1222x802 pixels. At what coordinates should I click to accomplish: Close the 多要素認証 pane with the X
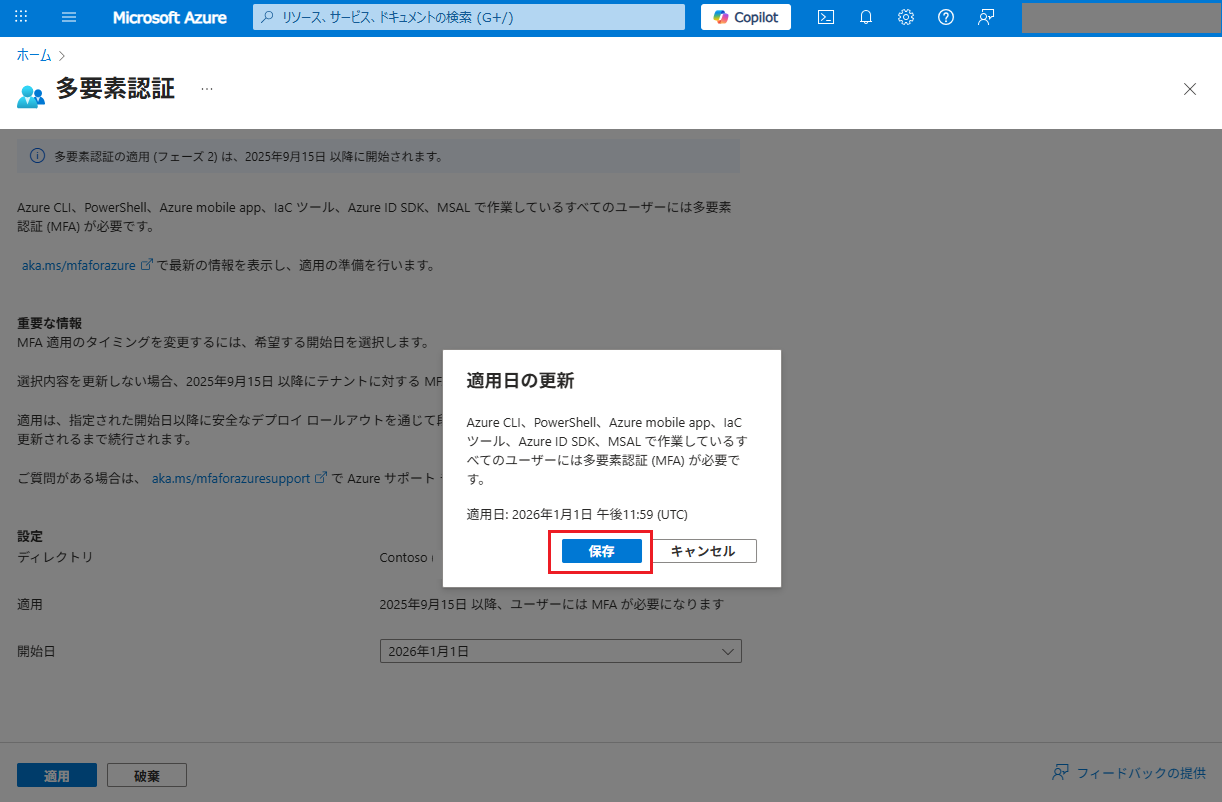click(x=1189, y=89)
